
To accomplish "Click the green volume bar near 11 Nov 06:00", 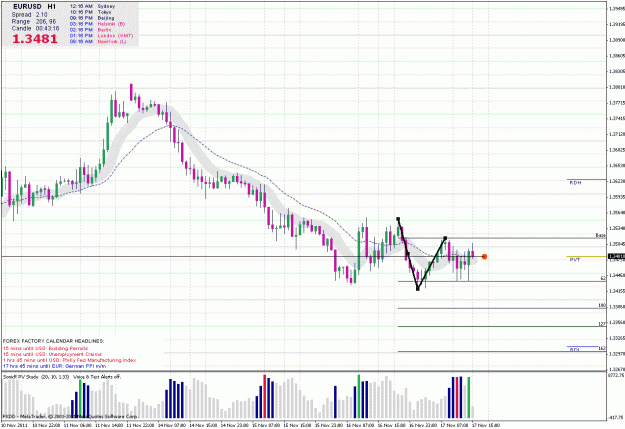I will (x=81, y=399).
